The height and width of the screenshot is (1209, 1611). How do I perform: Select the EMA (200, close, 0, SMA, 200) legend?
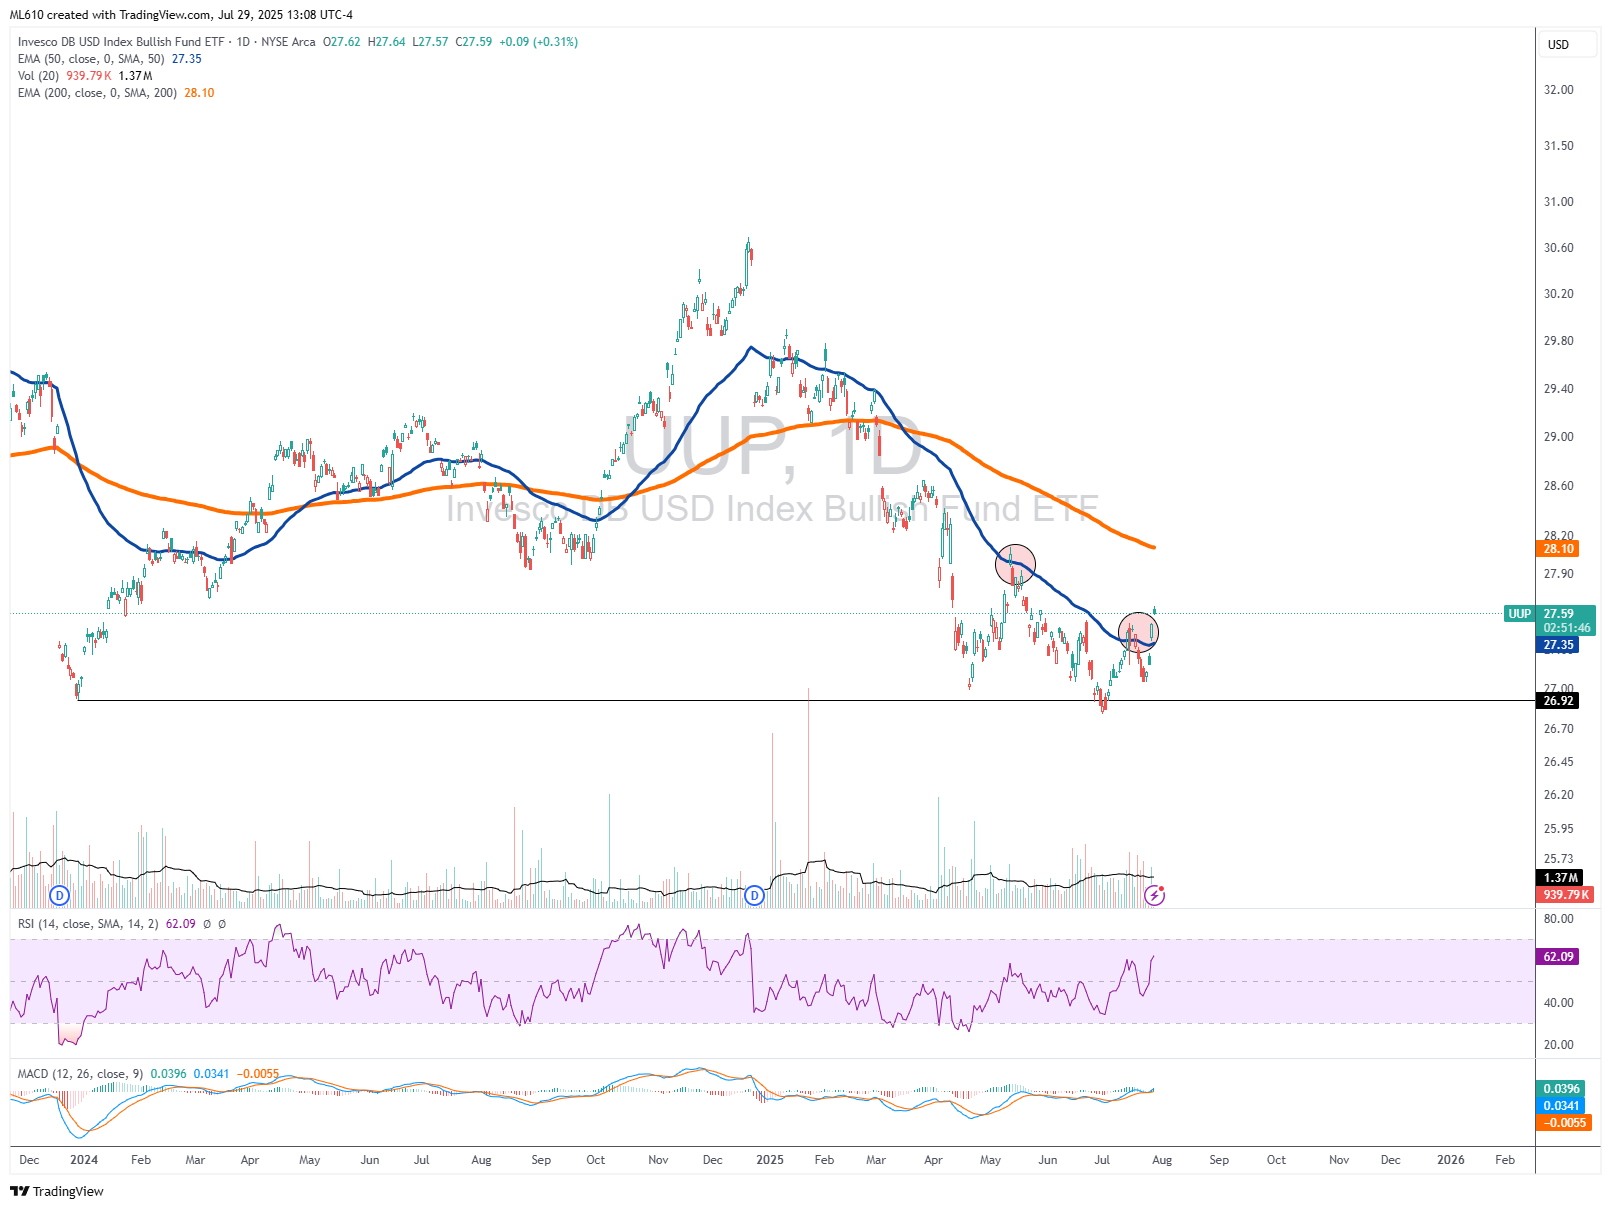tap(97, 93)
